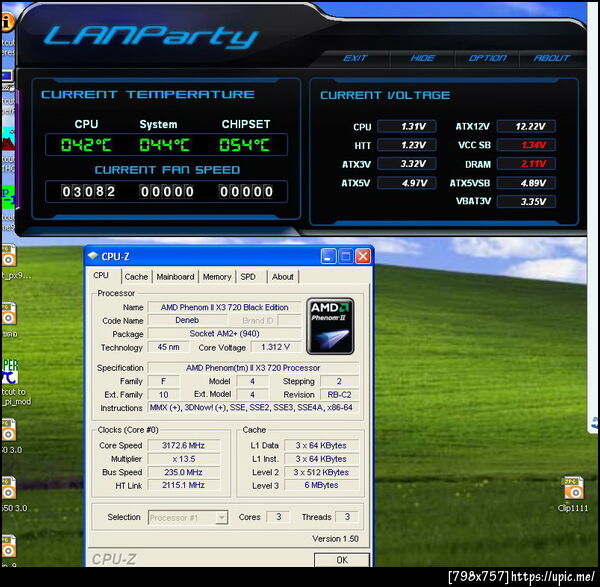Image resolution: width=600 pixels, height=587 pixels.
Task: Click the HIDE button in LANParty
Action: pos(422,58)
